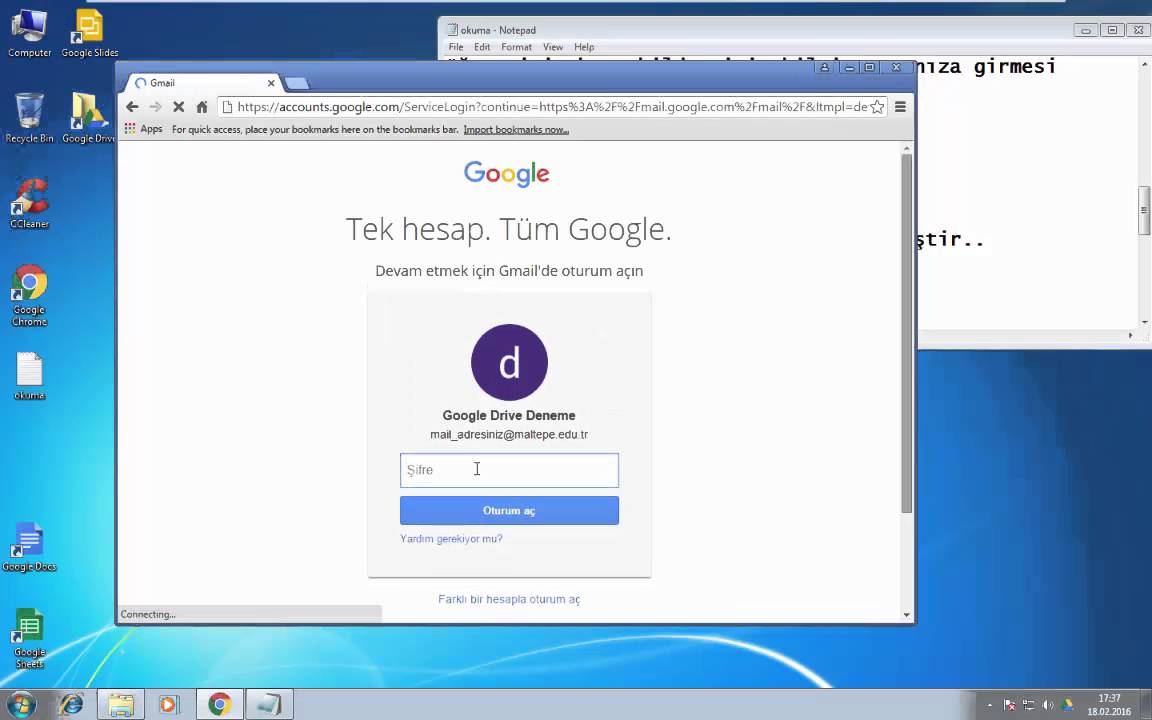Select the CCleaner desktop icon
1152x720 pixels.
click(x=29, y=204)
